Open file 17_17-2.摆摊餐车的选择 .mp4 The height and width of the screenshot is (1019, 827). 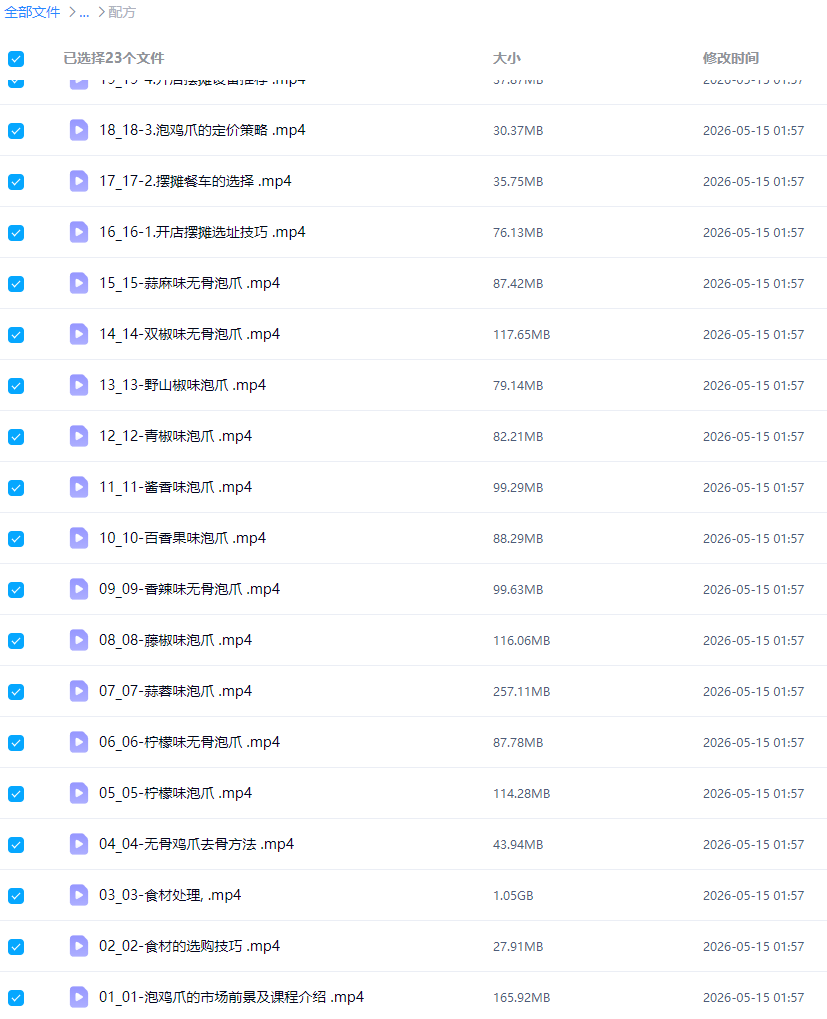(195, 181)
